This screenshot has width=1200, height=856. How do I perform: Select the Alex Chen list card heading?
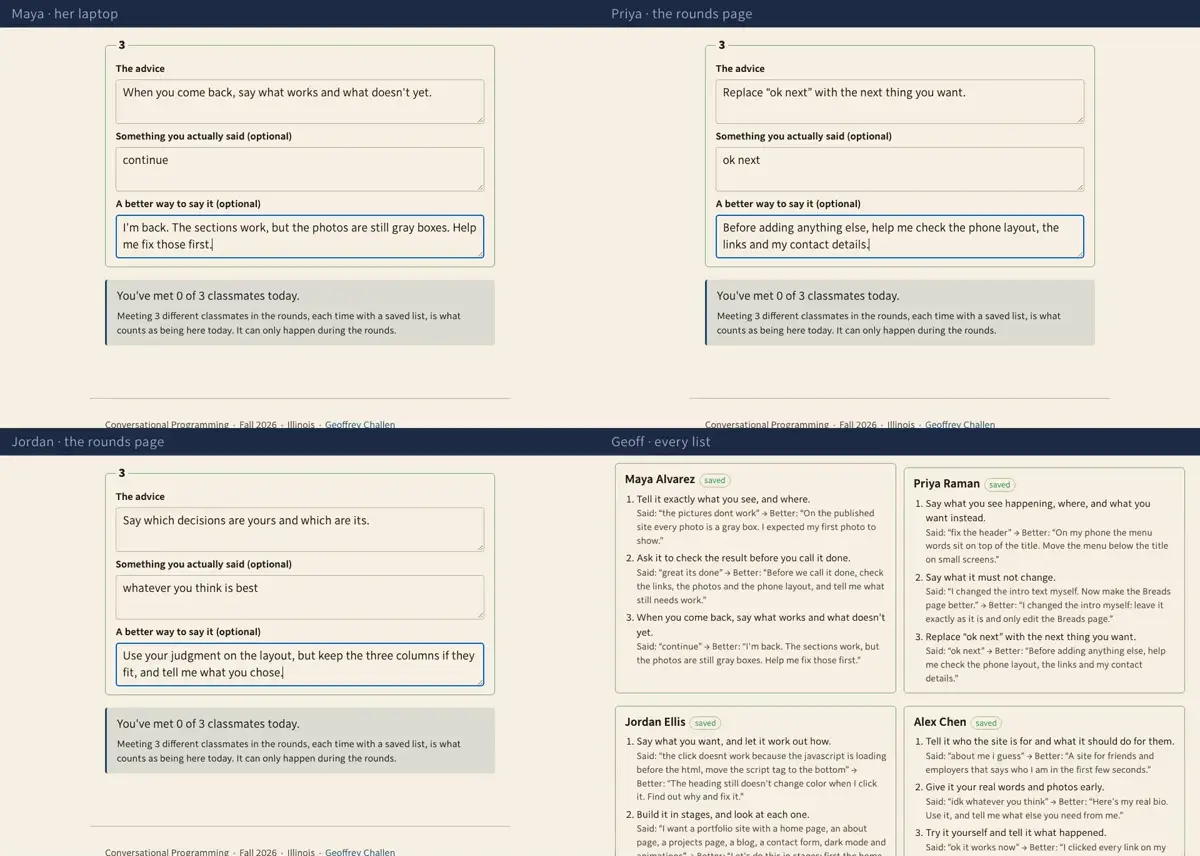point(940,722)
